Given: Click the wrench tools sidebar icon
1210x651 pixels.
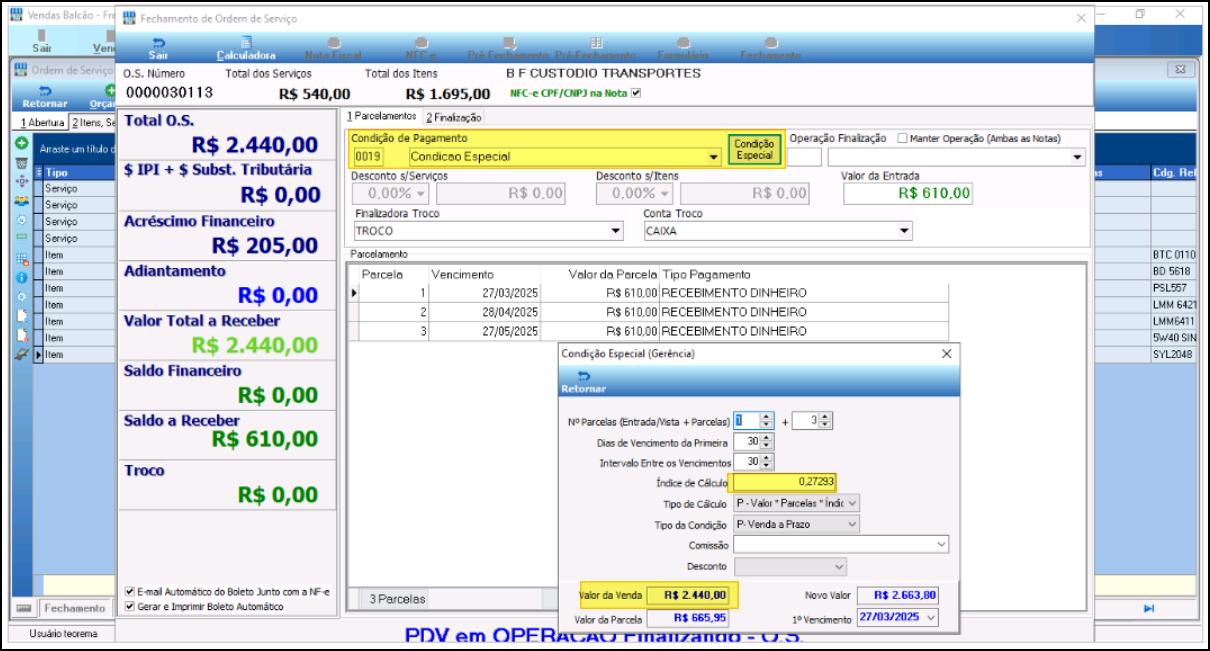Looking at the screenshot, I should [21, 354].
